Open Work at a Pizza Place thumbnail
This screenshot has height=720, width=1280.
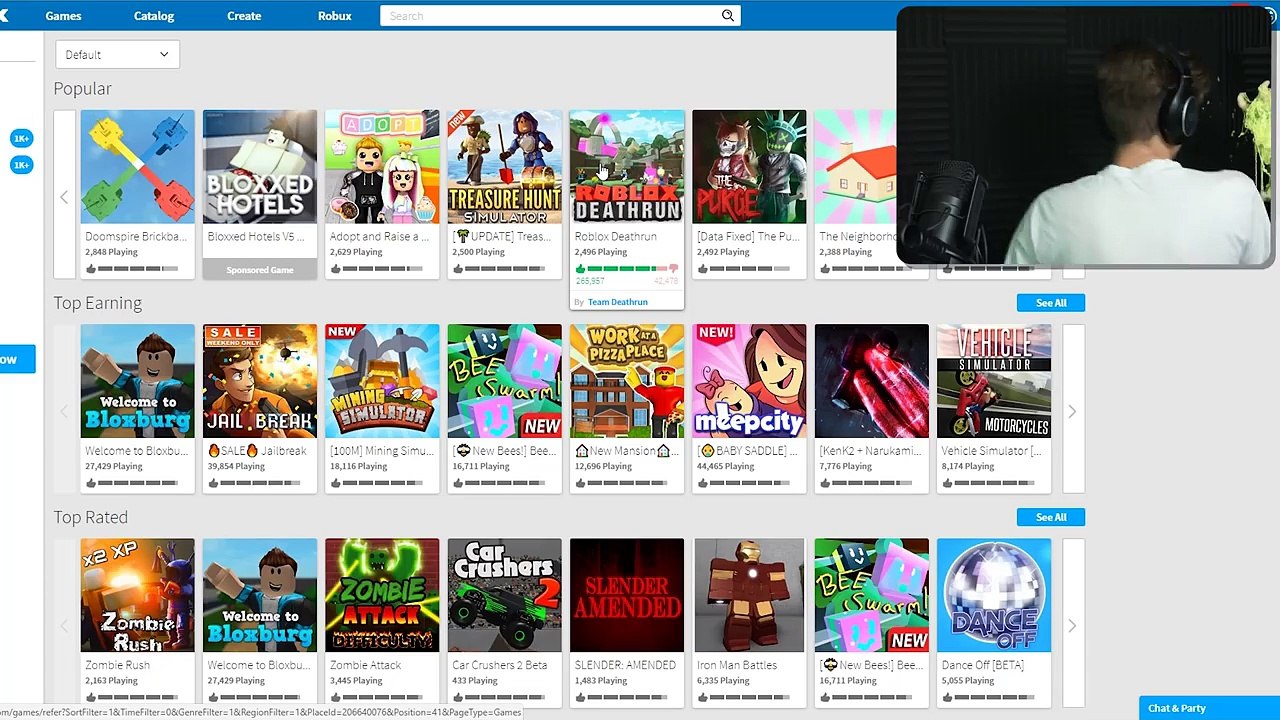pyautogui.click(x=627, y=381)
